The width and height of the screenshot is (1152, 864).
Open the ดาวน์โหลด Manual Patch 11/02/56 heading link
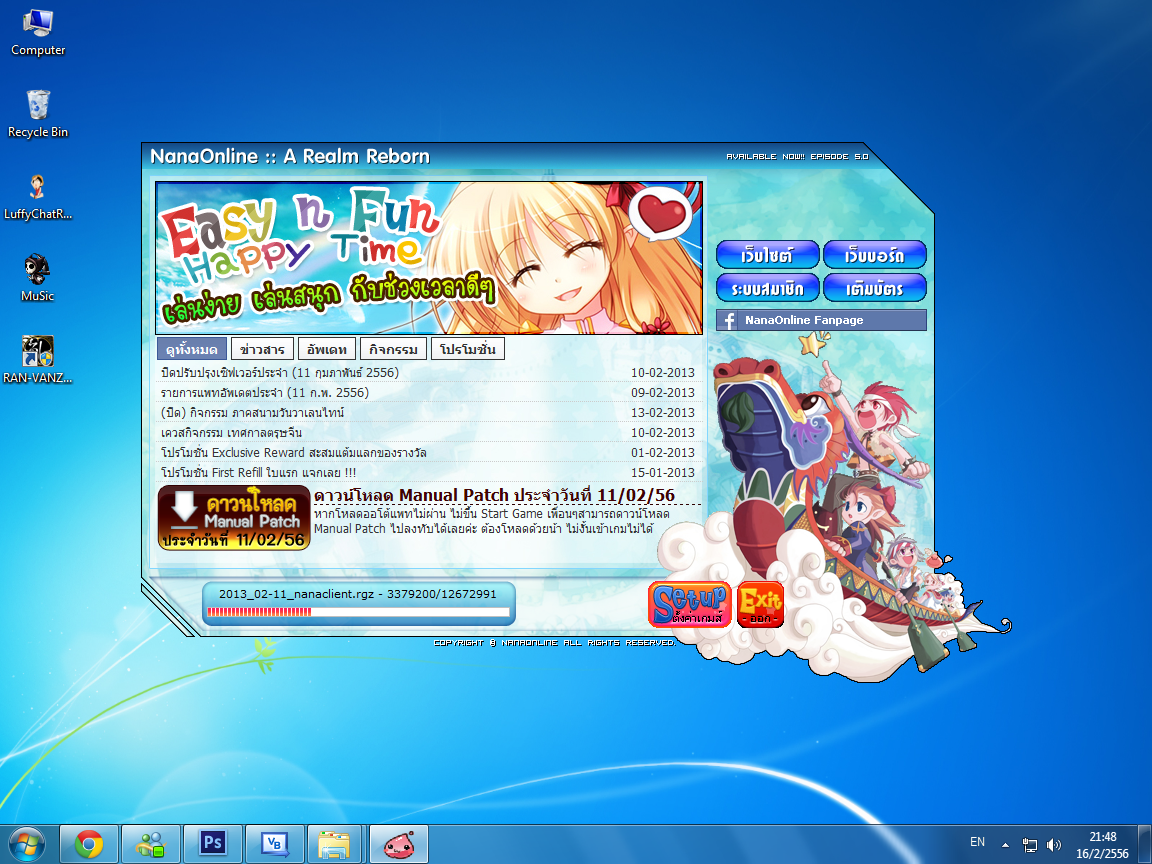tap(494, 495)
